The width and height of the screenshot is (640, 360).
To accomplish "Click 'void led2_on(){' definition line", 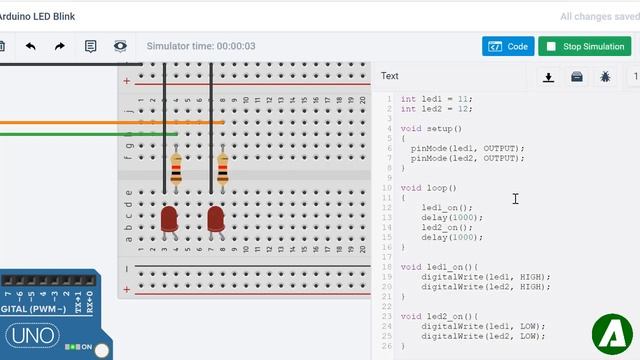I will [439, 316].
